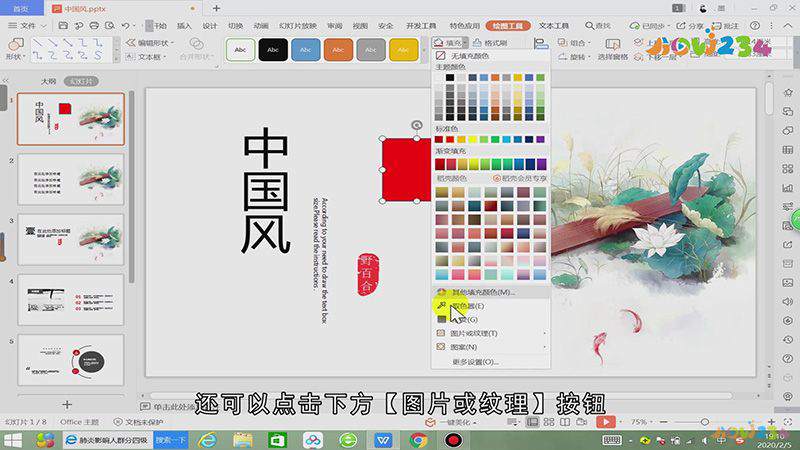This screenshot has height=450, width=800.
Task: Open the Internet Explorer icon in taskbar
Action: click(x=207, y=439)
